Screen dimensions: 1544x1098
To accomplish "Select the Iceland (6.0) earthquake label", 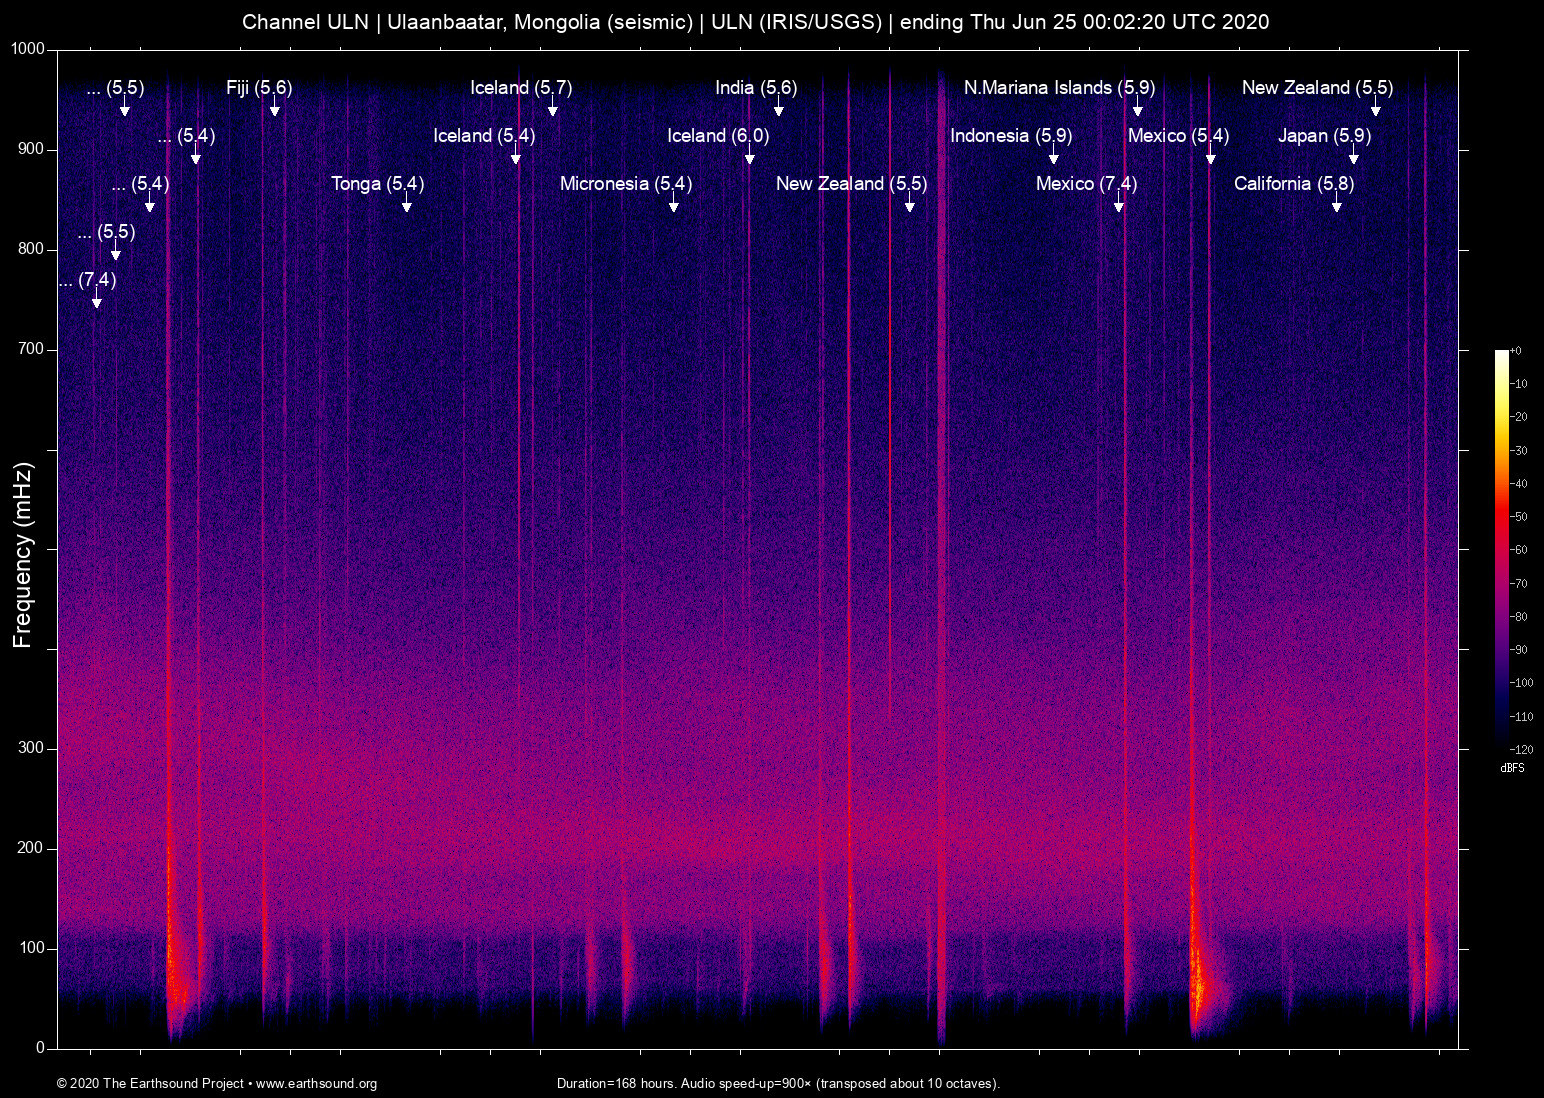I will coord(719,136).
